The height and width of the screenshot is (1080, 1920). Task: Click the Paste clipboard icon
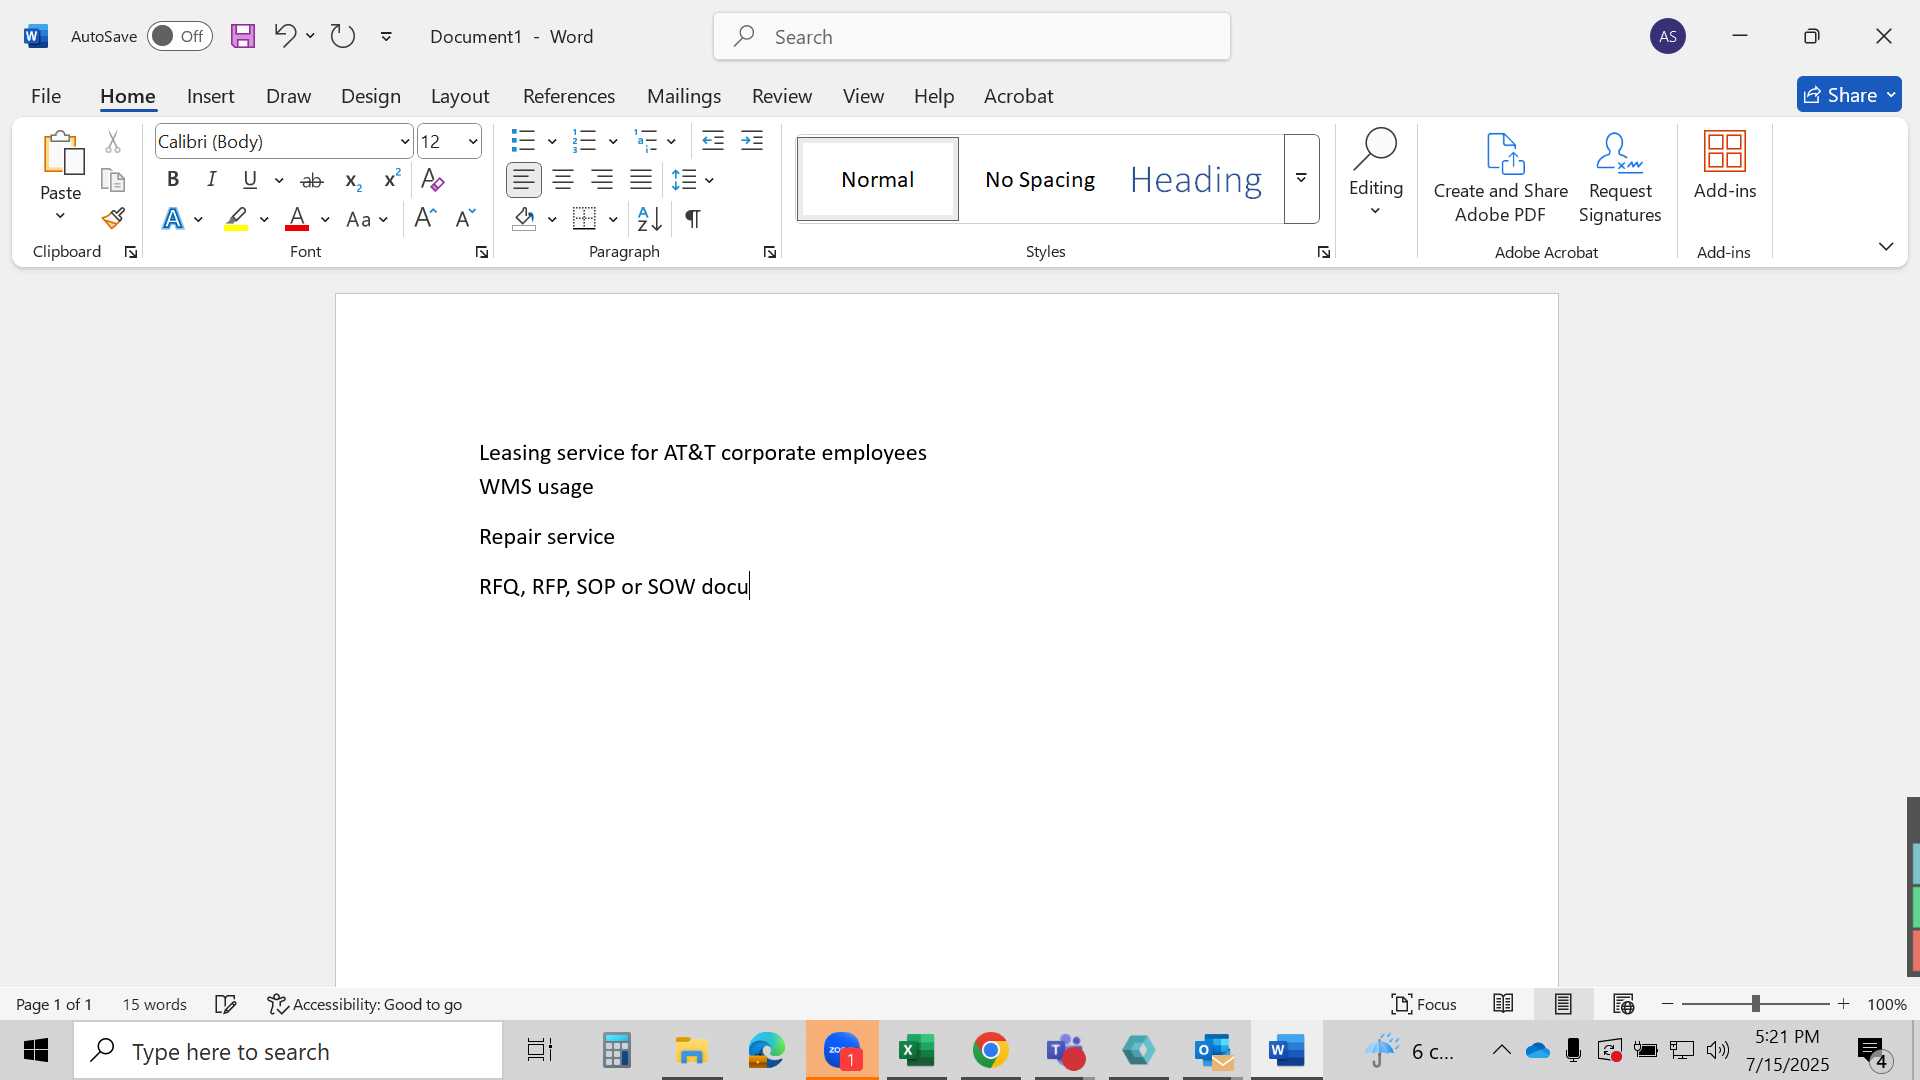pyautogui.click(x=61, y=153)
